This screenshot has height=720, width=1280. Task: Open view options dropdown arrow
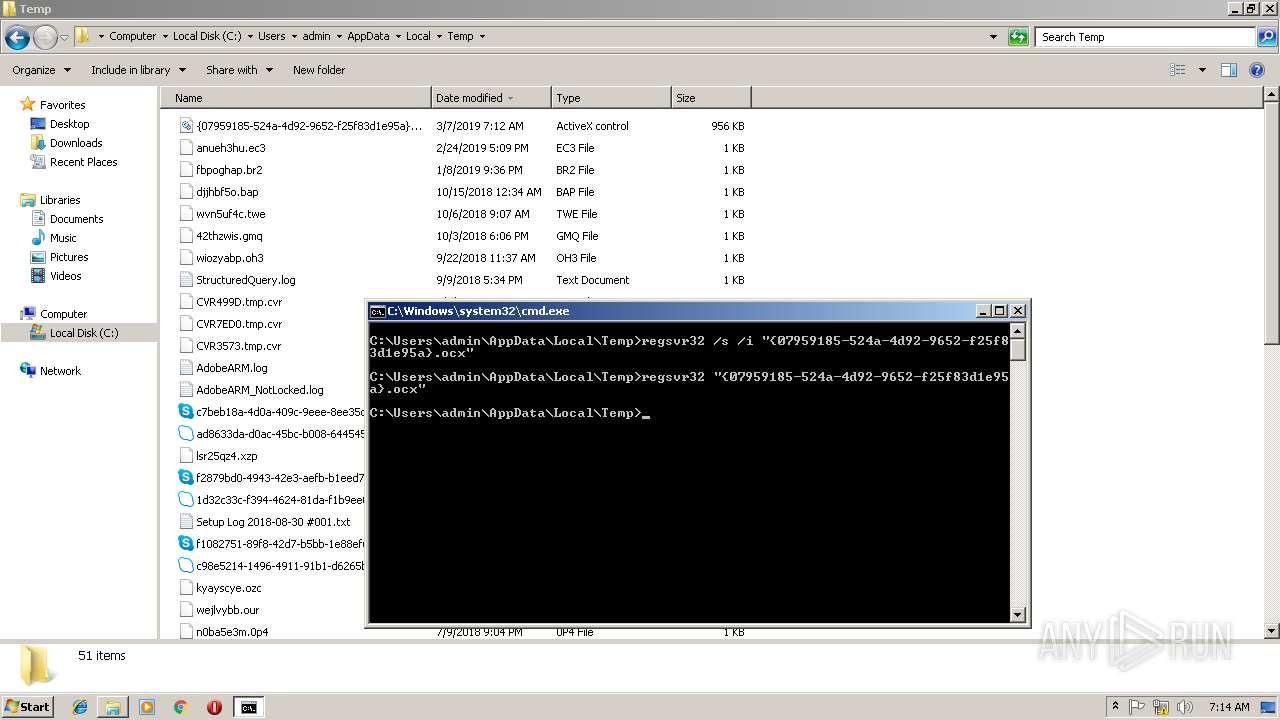pyautogui.click(x=1202, y=70)
